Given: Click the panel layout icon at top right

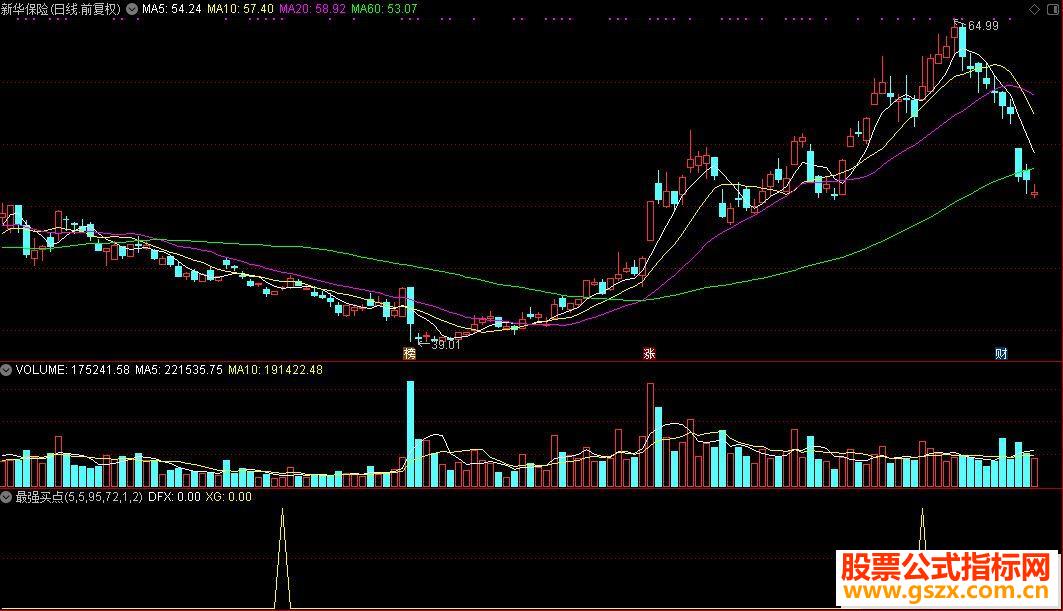Looking at the screenshot, I should point(1052,9).
